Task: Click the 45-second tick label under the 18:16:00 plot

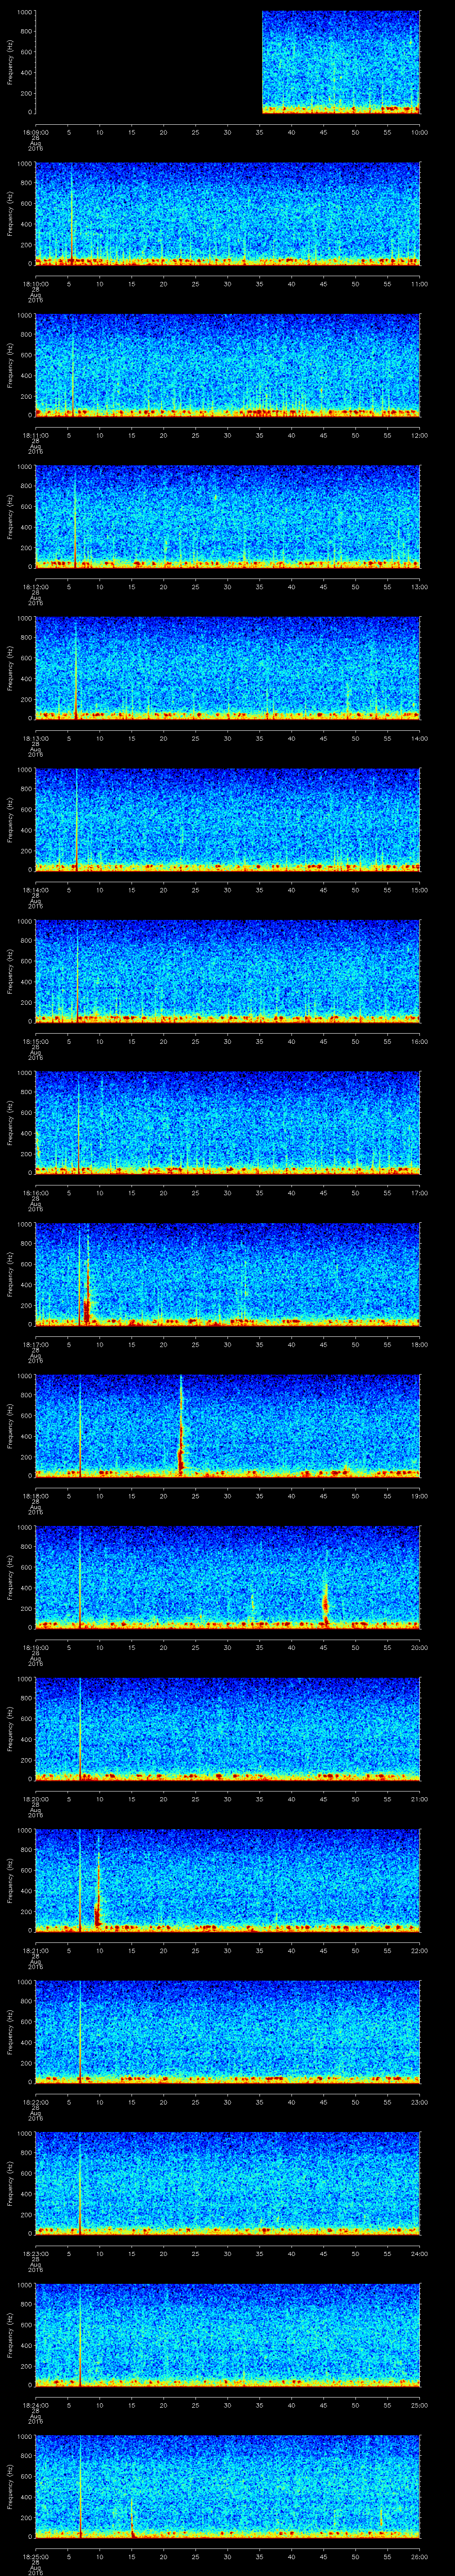Action: click(x=323, y=1192)
